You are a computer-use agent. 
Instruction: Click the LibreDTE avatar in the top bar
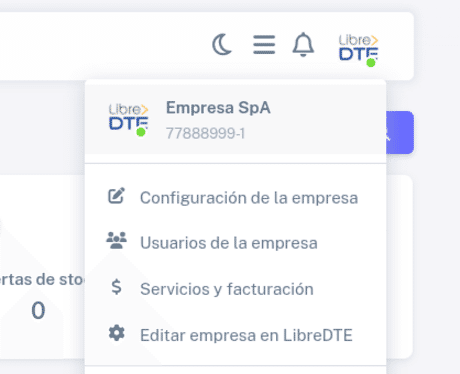[358, 50]
